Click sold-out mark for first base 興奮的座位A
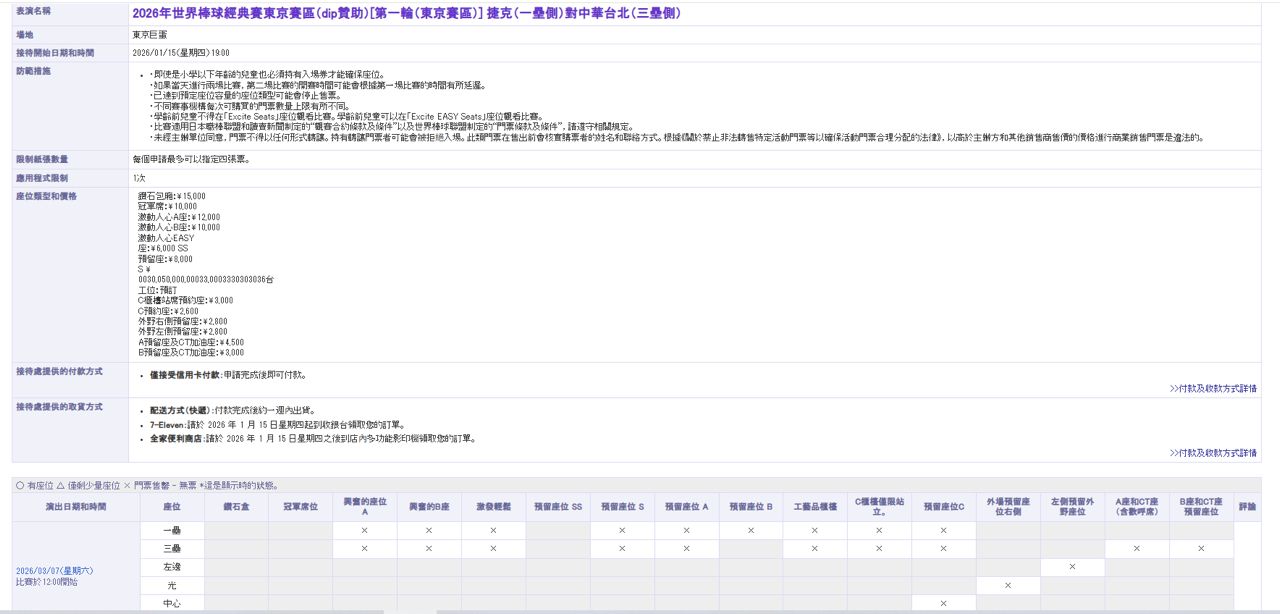Image resolution: width=1280 pixels, height=614 pixels. coord(364,531)
